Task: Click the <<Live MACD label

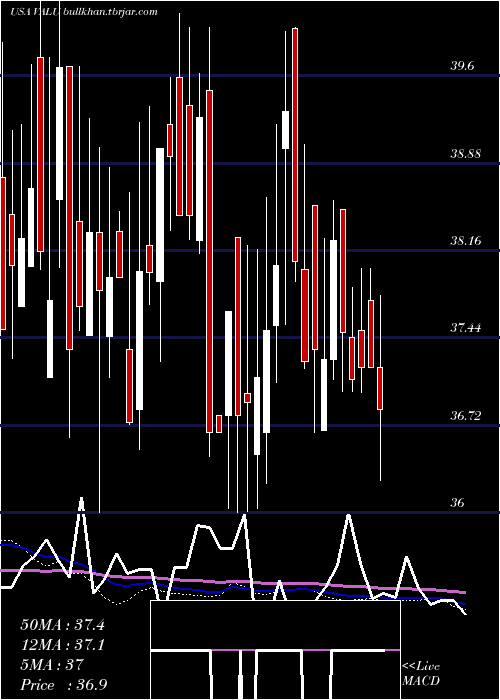Action: pyautogui.click(x=421, y=674)
